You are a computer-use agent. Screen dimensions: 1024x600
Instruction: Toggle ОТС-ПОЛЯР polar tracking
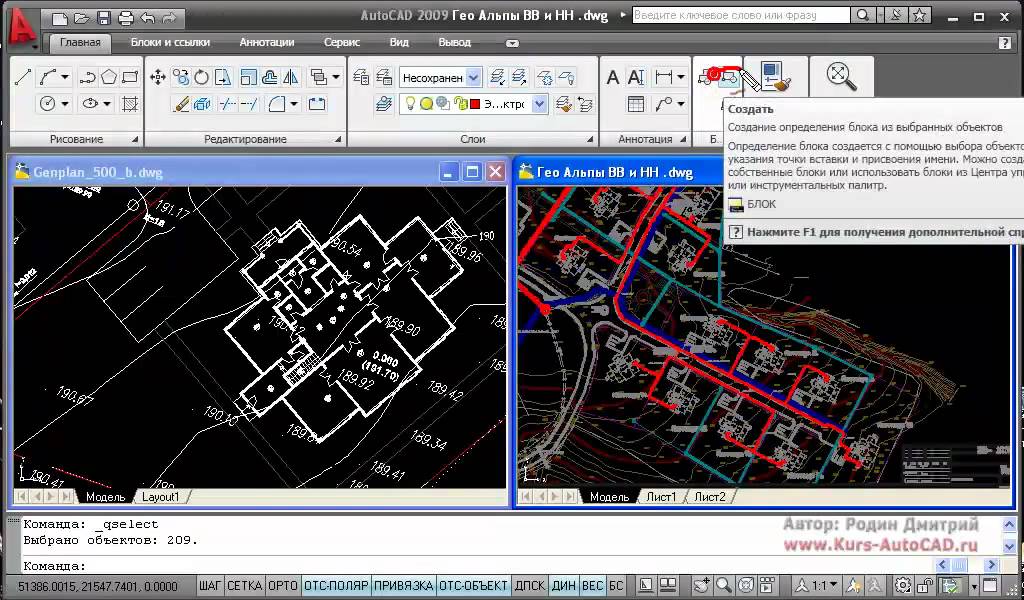(336, 586)
